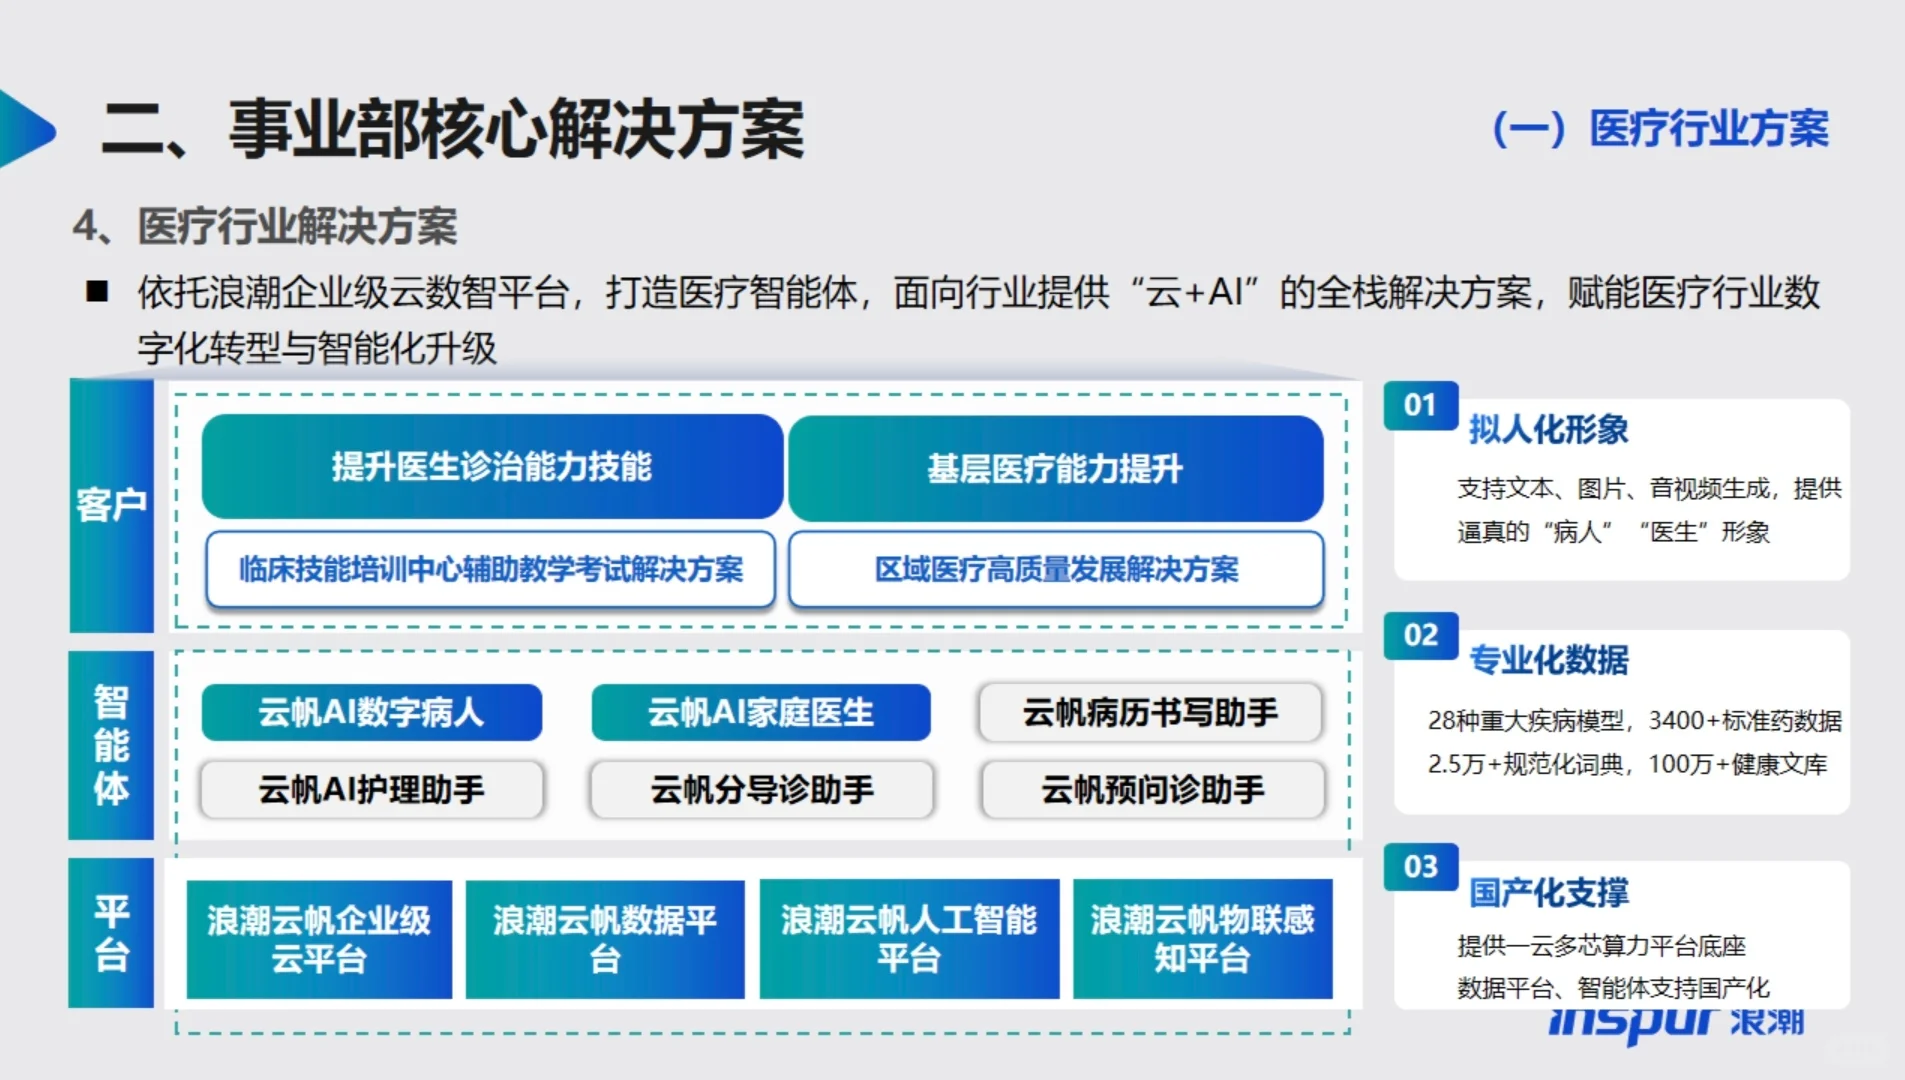The image size is (1905, 1080).
Task: Click bullet paragraph starting 依托浪潮企业级云数智平台
Action: [x=978, y=320]
